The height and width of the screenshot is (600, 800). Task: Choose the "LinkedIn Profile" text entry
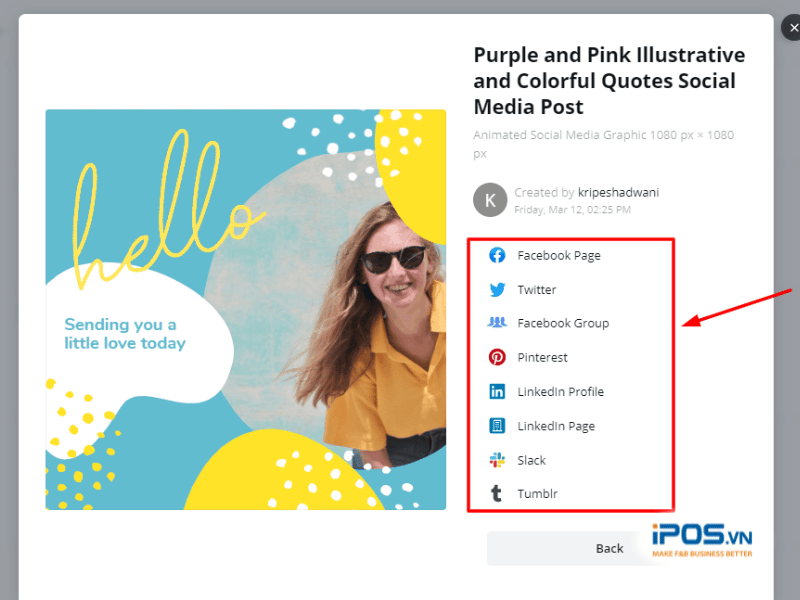tap(560, 392)
